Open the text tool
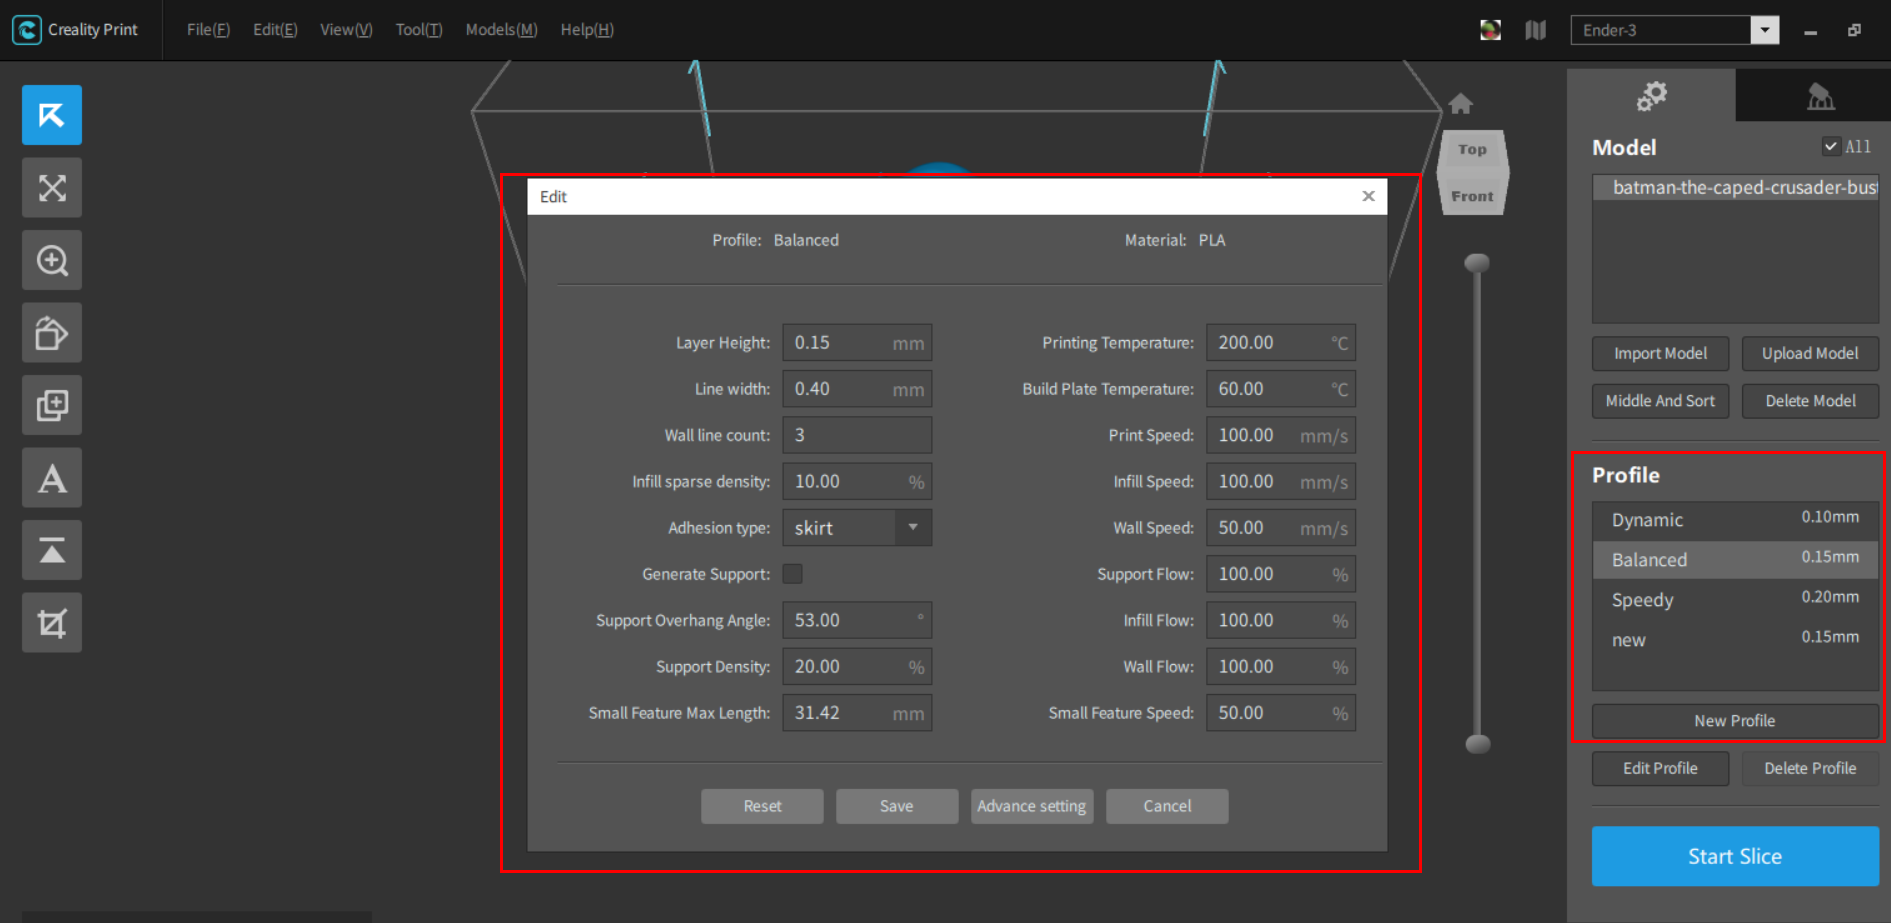The image size is (1891, 923). coord(51,477)
